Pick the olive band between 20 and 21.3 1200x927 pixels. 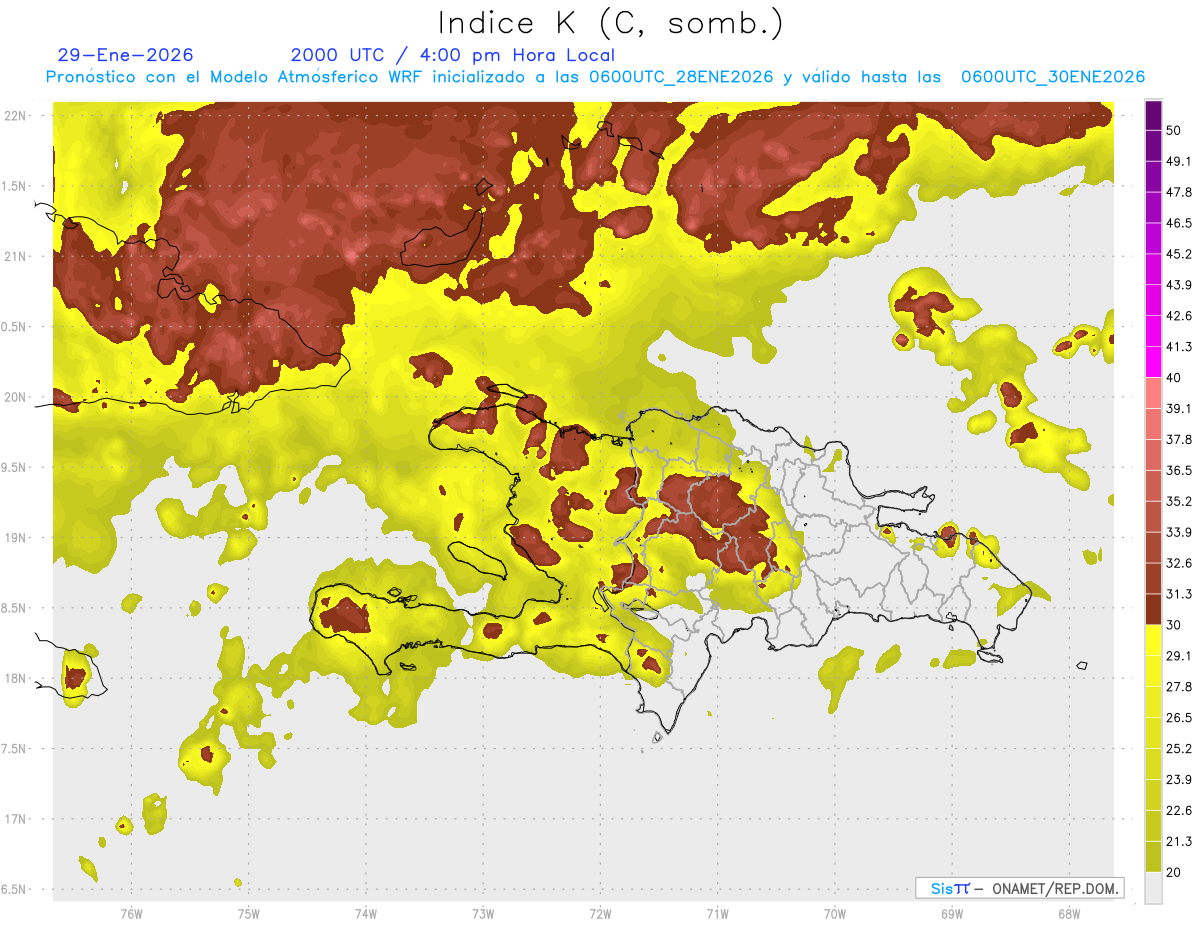(1153, 857)
